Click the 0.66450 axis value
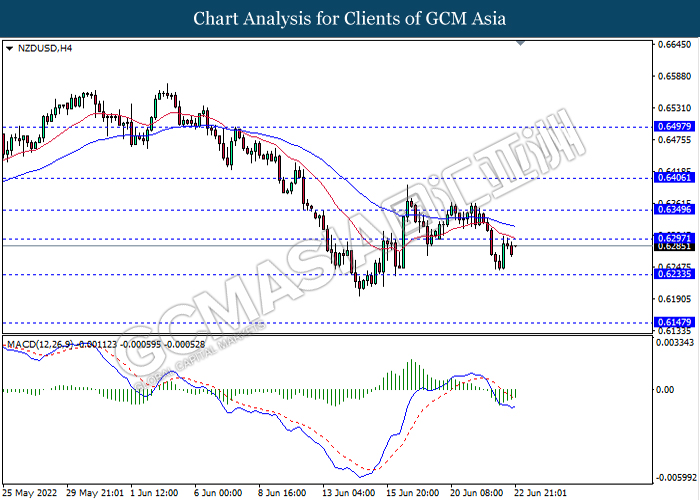Screen dimensions: 700x500 (x=675, y=45)
